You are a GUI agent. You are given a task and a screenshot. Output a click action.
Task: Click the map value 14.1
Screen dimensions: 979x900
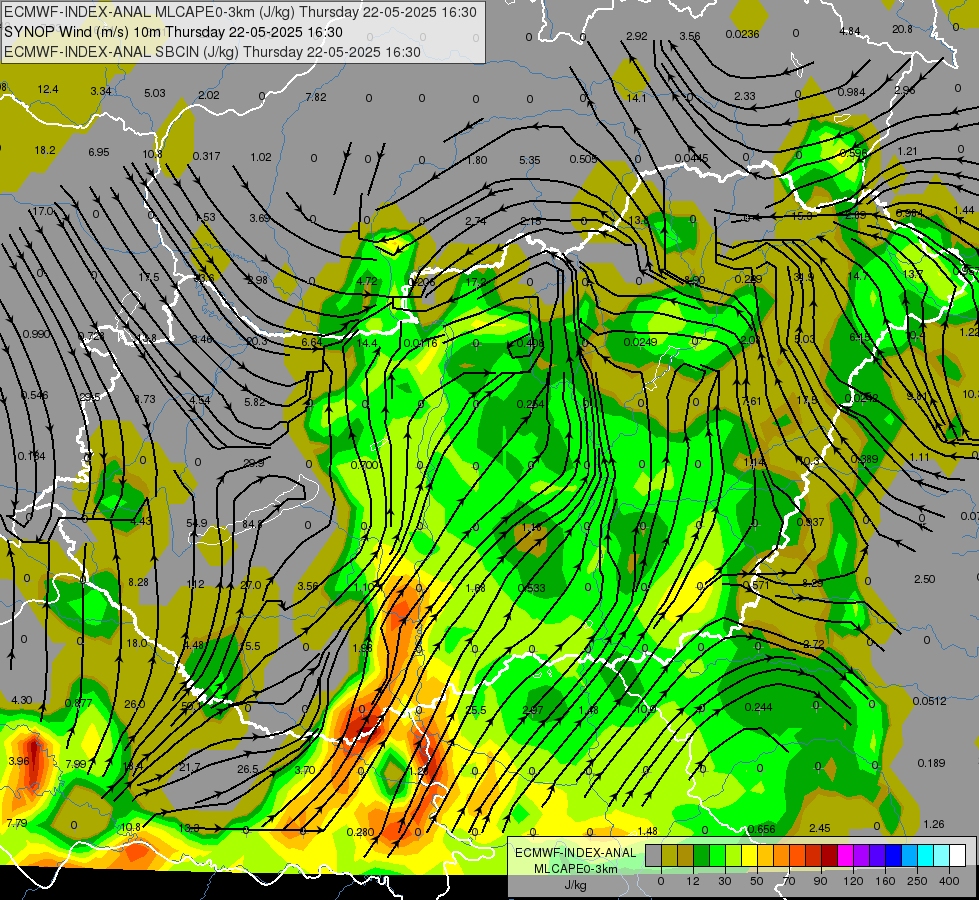coord(636,97)
